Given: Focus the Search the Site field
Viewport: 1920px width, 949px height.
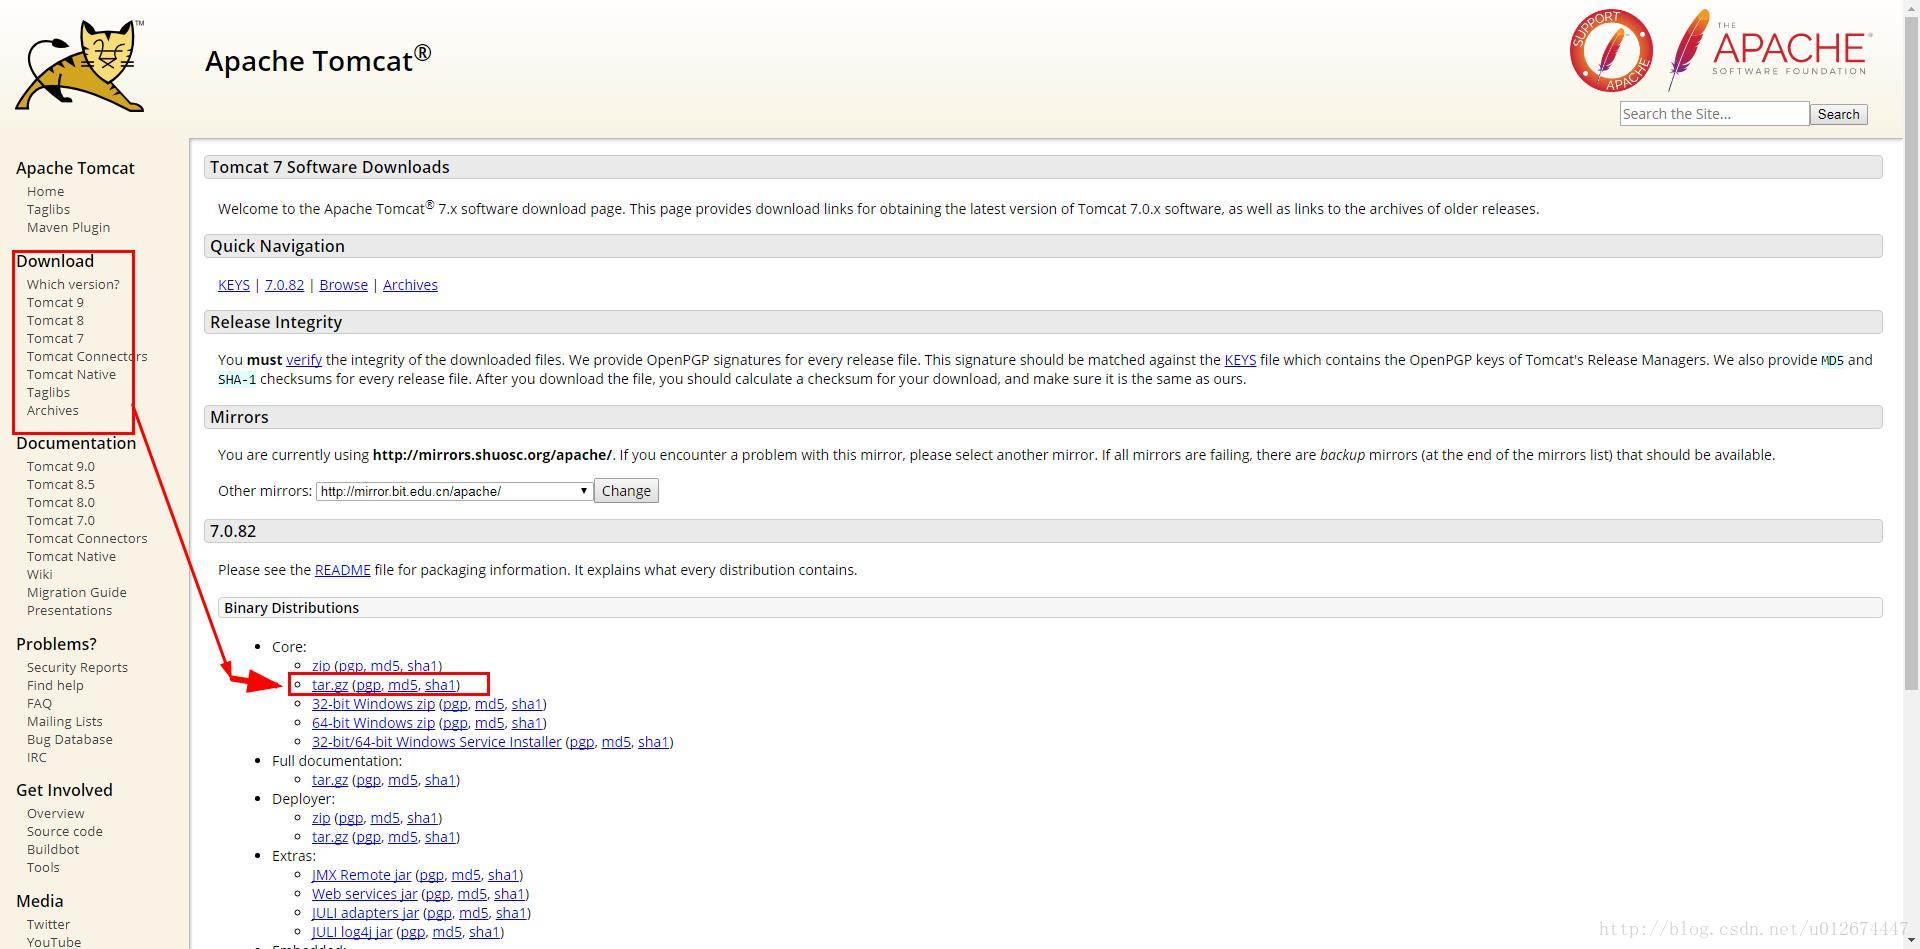Looking at the screenshot, I should [1714, 114].
